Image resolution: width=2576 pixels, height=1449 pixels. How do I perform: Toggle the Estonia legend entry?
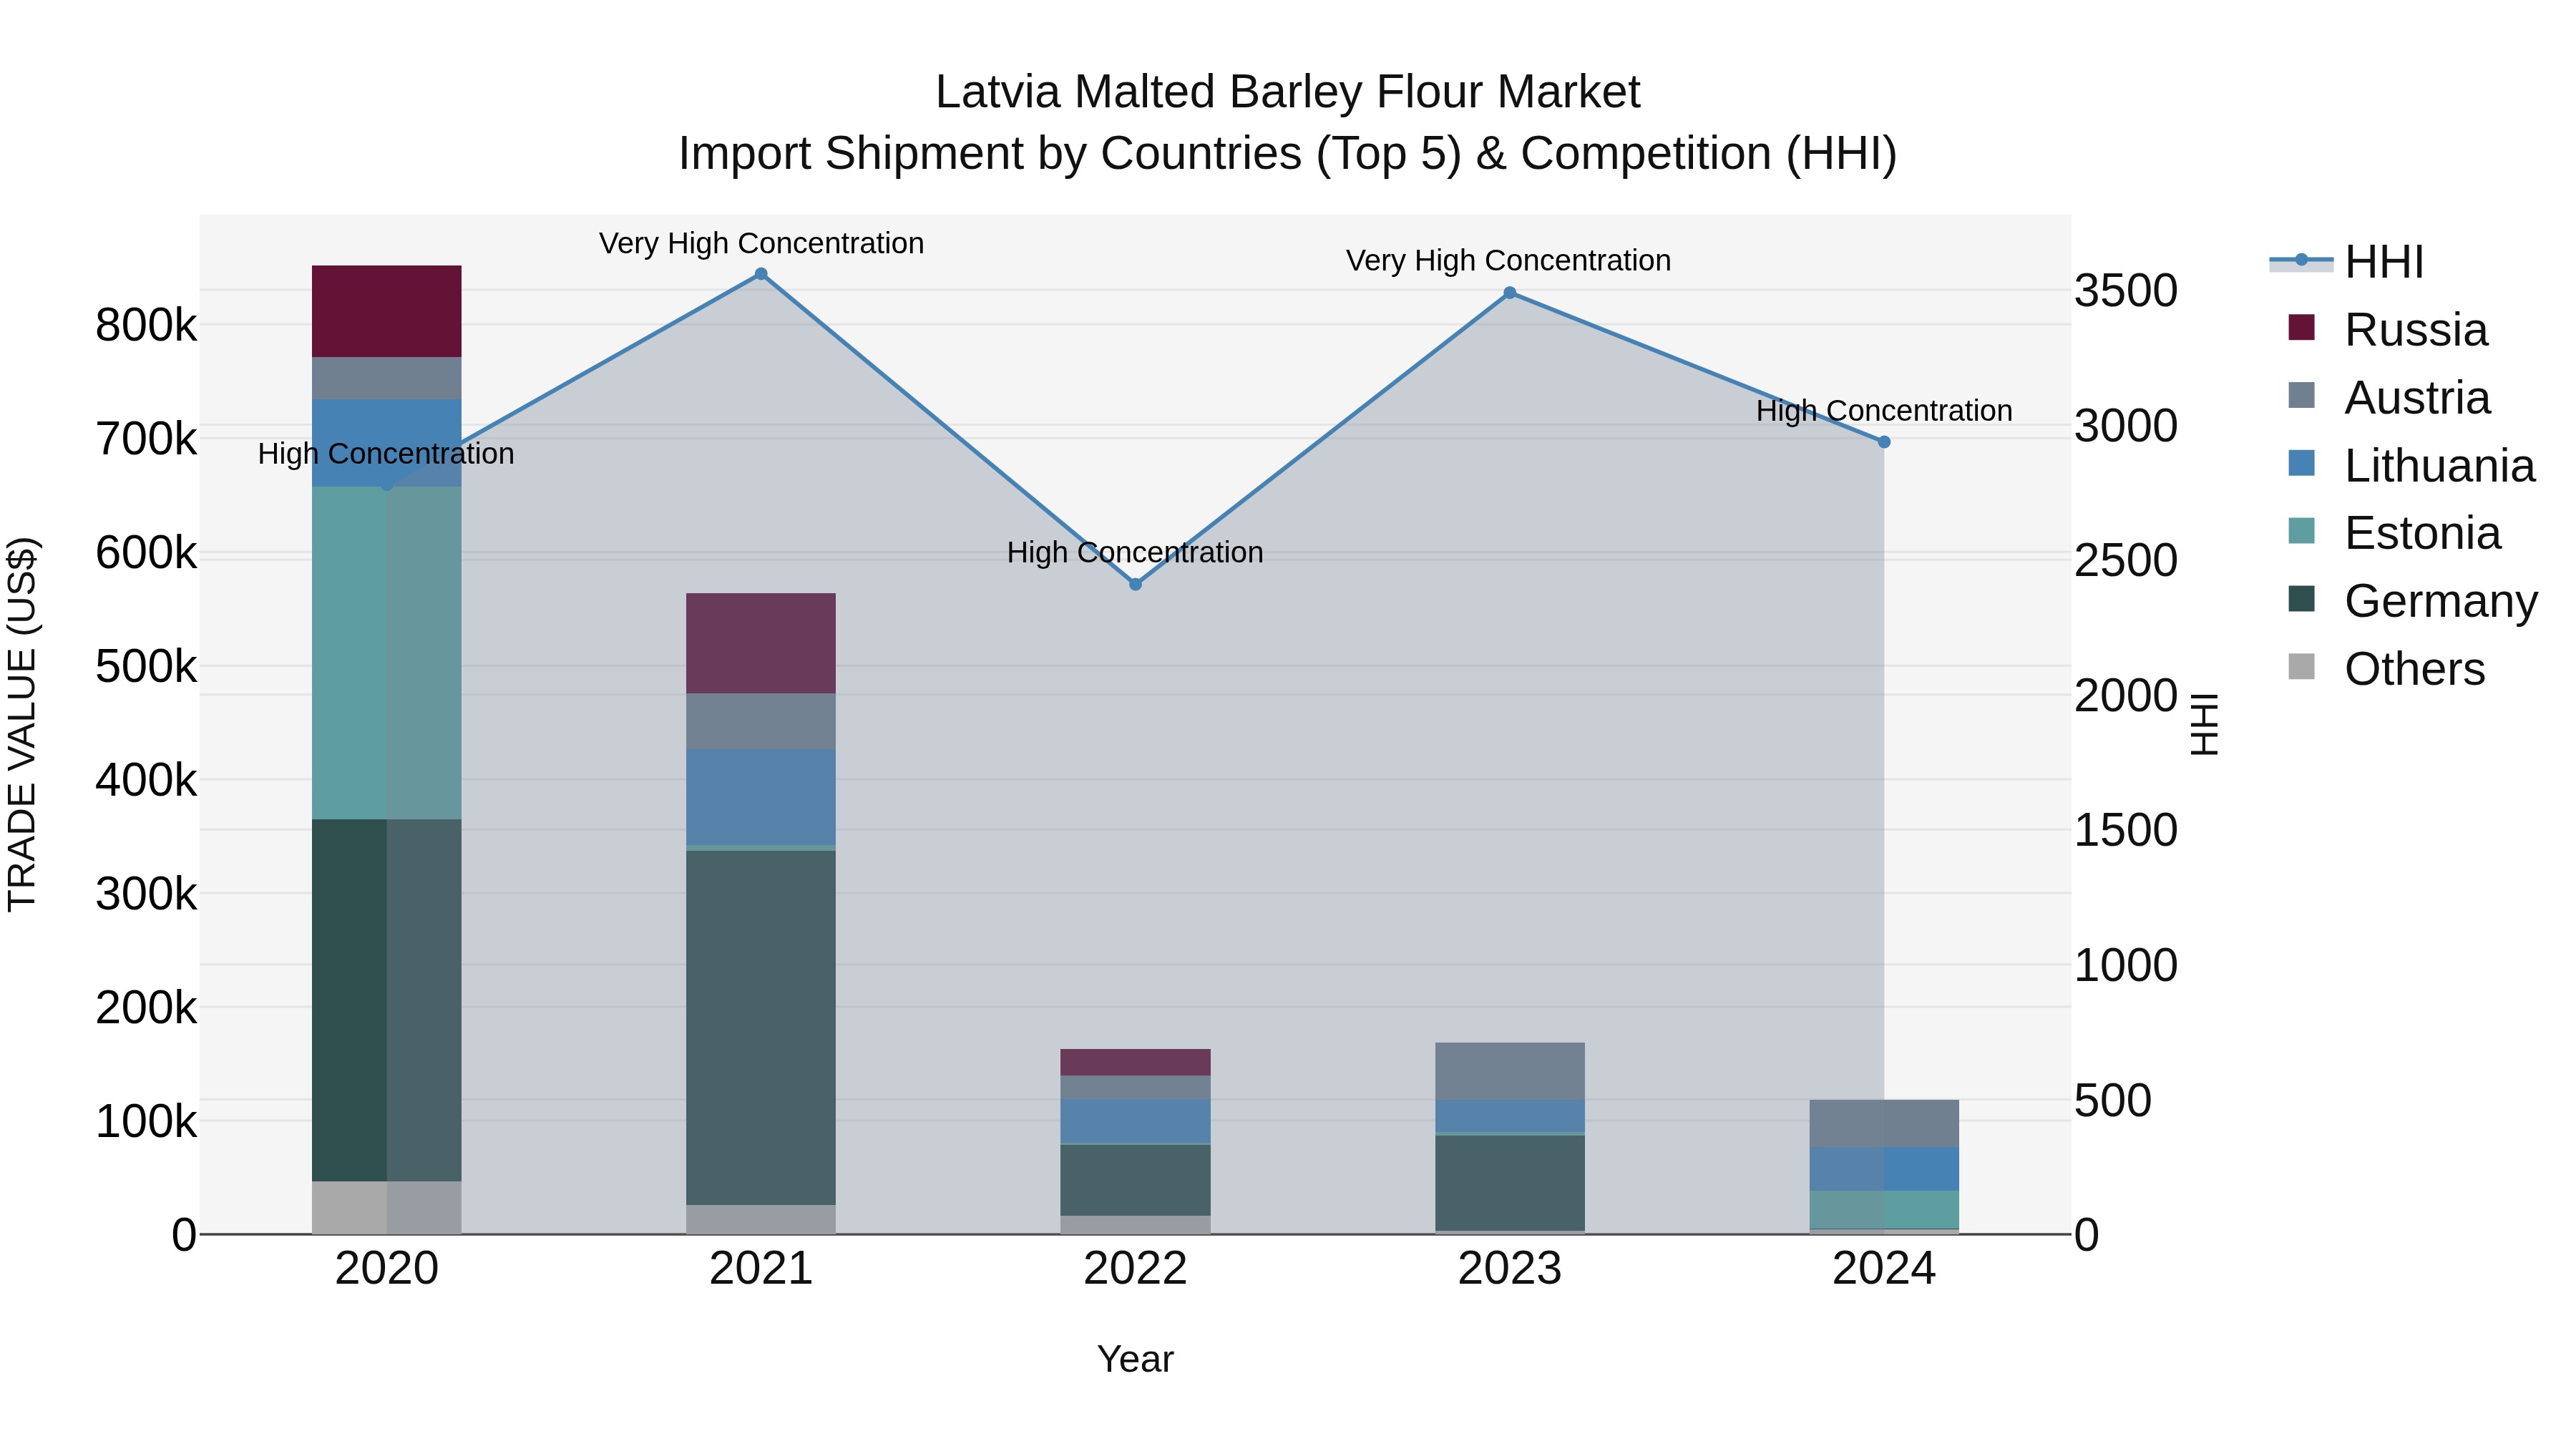click(x=2394, y=533)
